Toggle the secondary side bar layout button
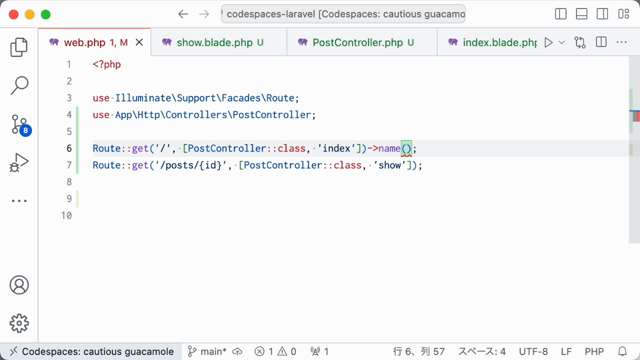Screen dimensions: 640x360 point(602,14)
